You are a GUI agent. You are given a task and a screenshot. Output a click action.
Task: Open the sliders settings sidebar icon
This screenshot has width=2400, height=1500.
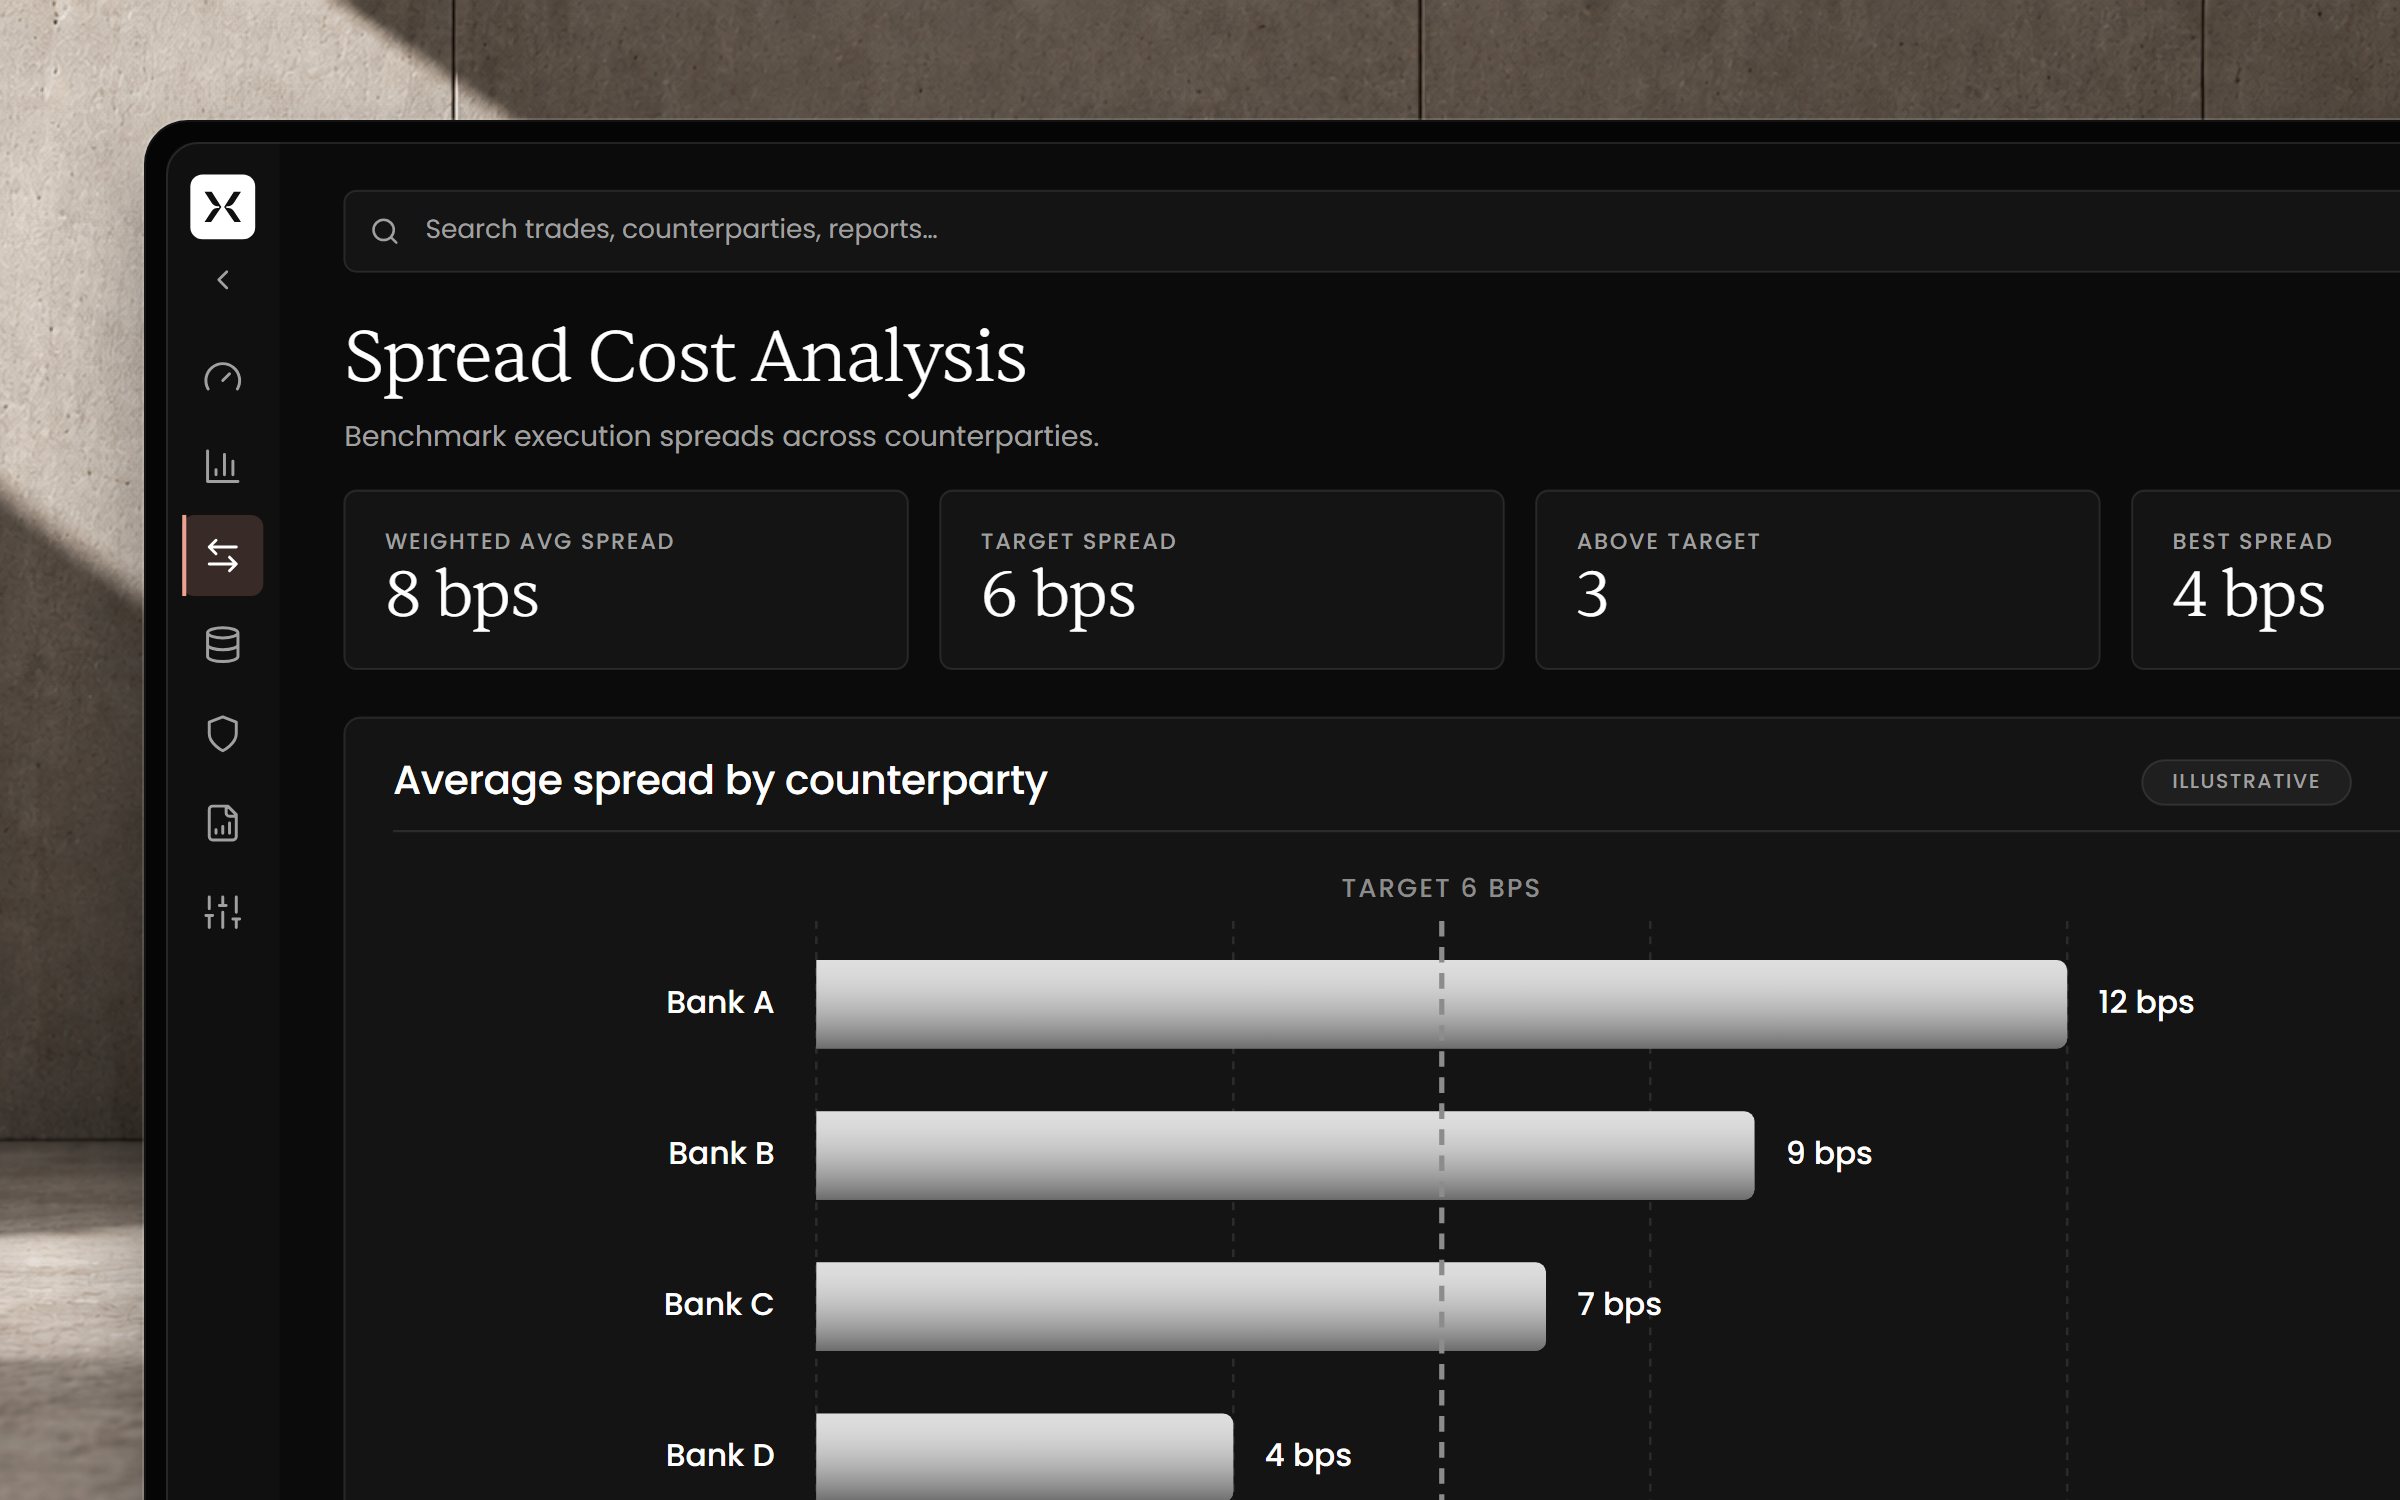(222, 912)
